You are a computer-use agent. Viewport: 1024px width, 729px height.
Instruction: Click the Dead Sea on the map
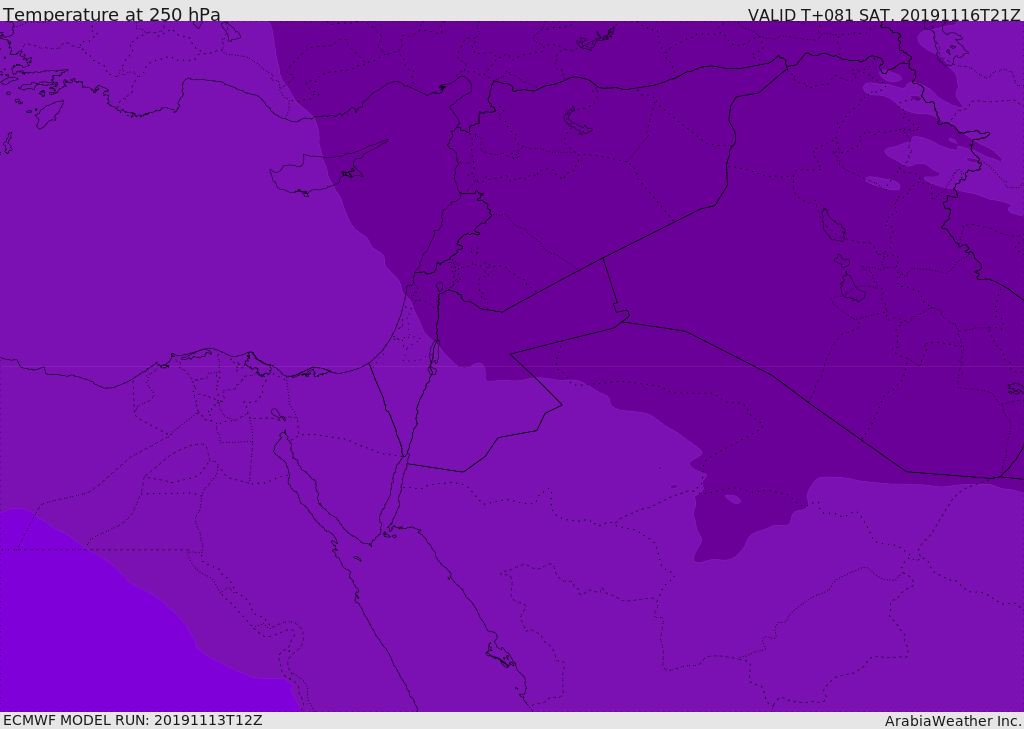tap(434, 353)
